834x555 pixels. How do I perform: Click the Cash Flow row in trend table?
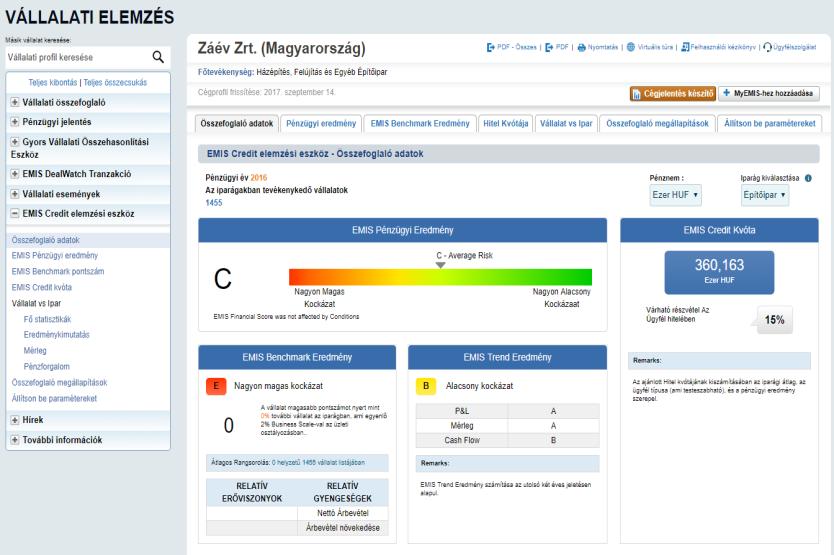point(507,441)
